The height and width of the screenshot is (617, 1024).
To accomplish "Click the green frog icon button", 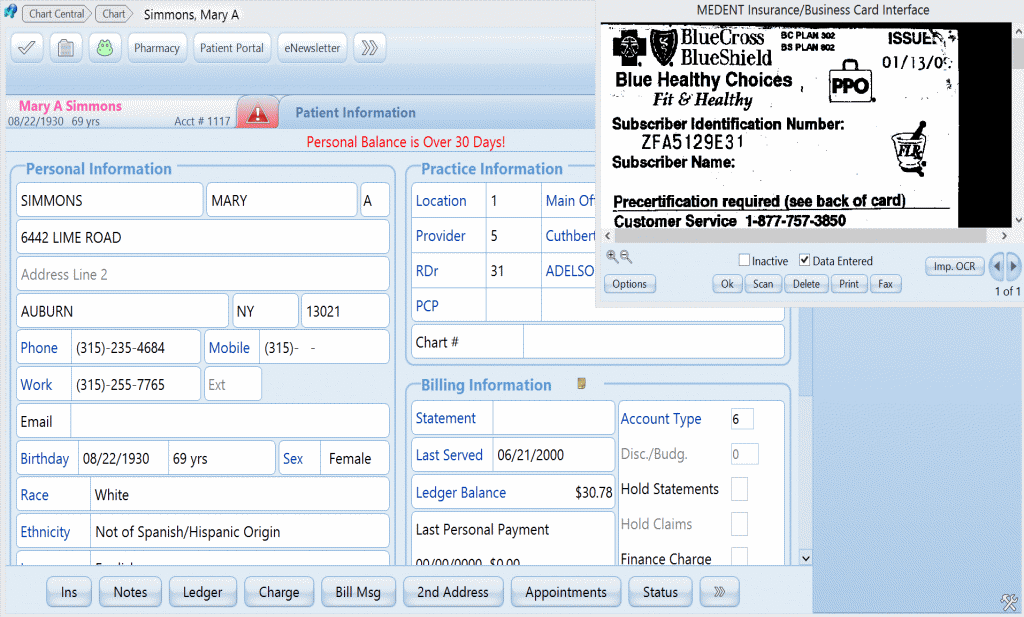I will pos(104,48).
